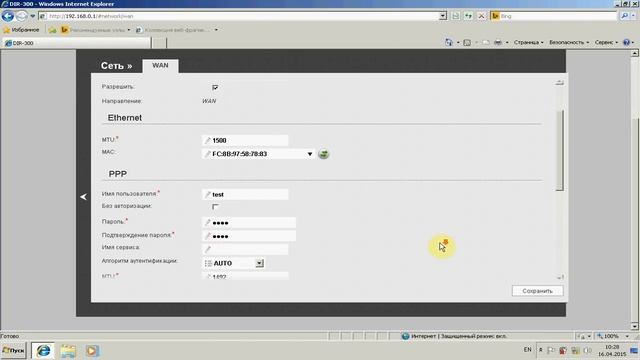Click the Show desktop button
The width and height of the screenshot is (640, 360).
click(x=634, y=350)
